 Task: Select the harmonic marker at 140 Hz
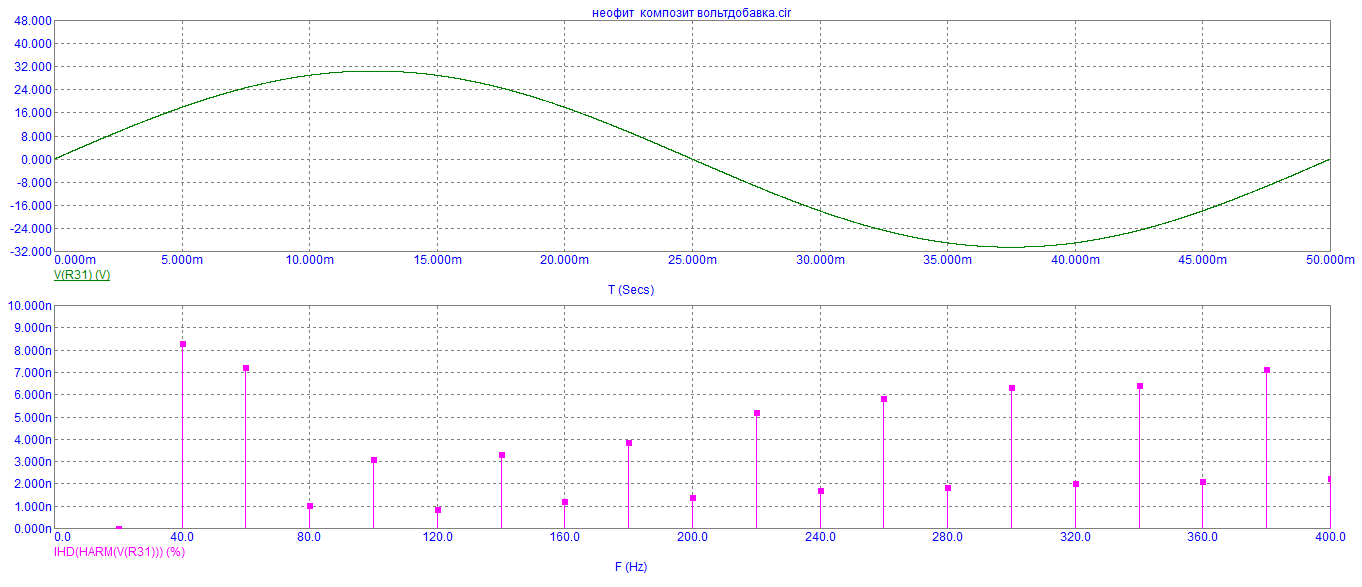502,455
